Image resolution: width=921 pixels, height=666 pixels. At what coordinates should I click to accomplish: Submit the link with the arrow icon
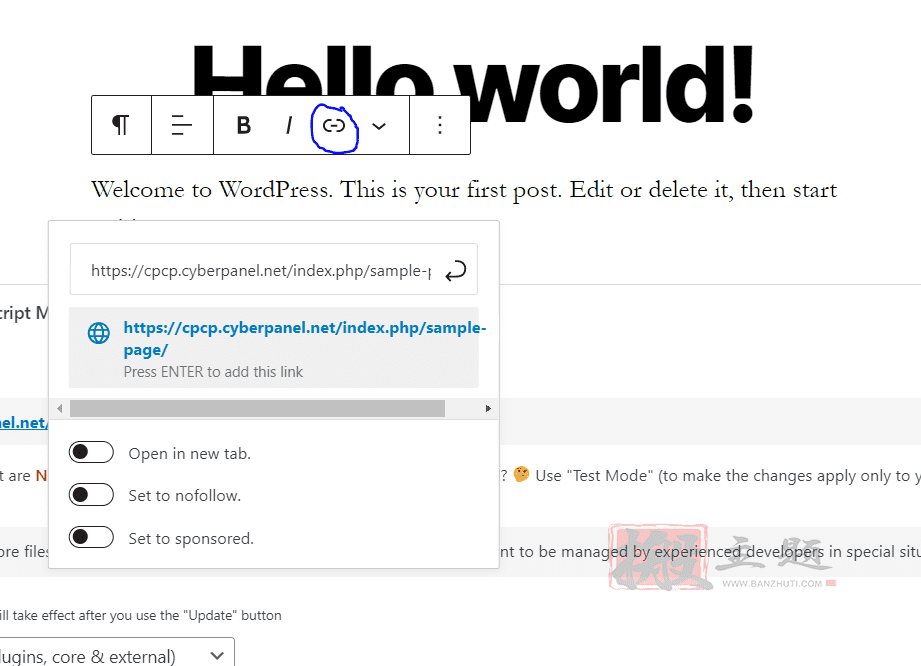pyautogui.click(x=455, y=271)
